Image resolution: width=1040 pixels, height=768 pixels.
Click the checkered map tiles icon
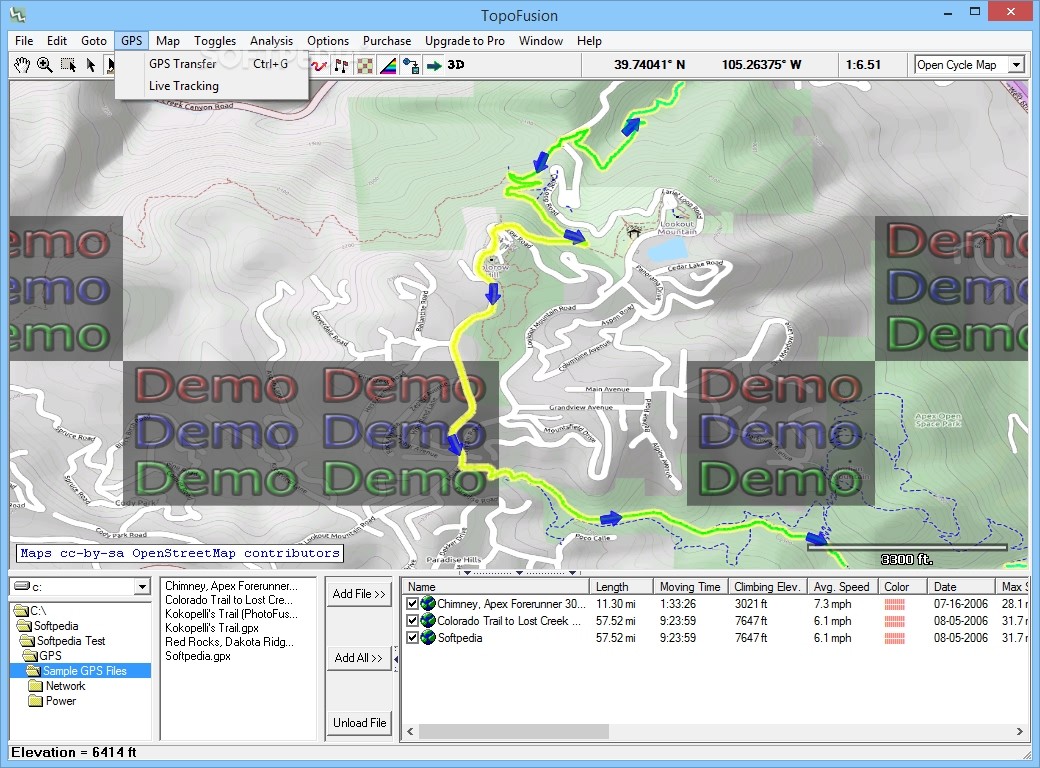tap(365, 65)
